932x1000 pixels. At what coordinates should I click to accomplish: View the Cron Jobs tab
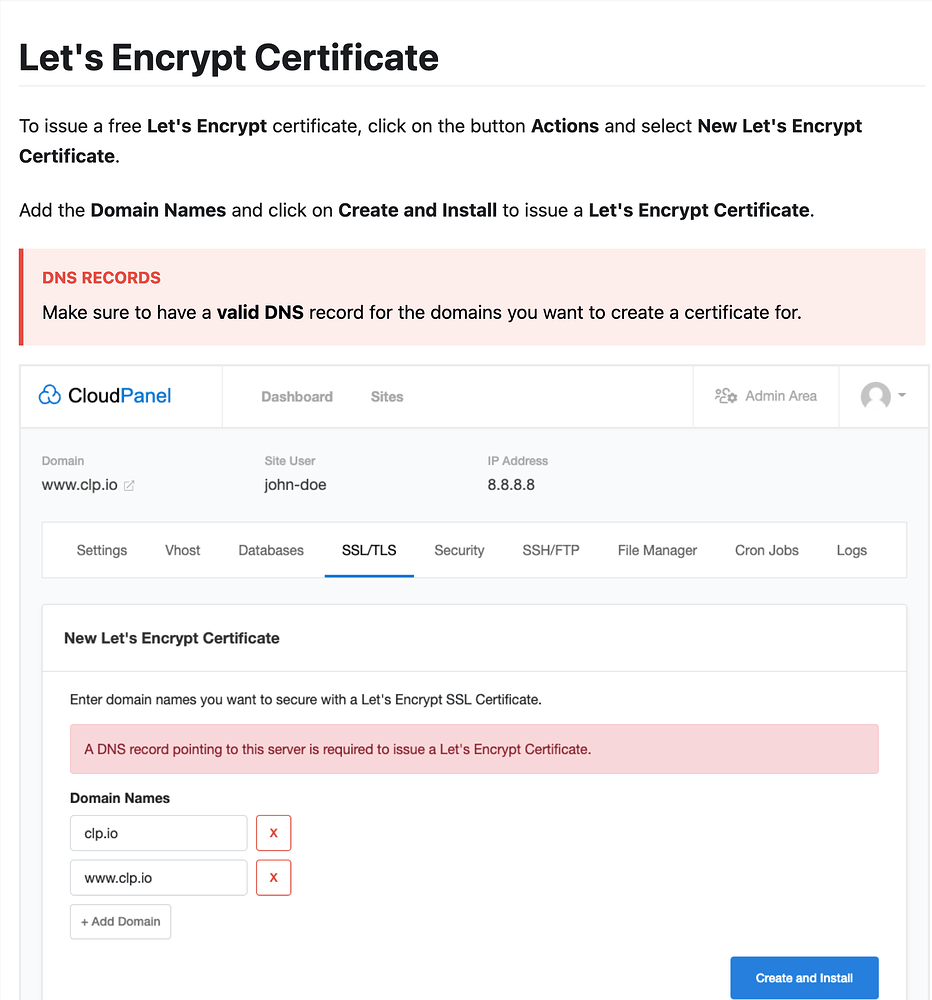click(x=766, y=550)
